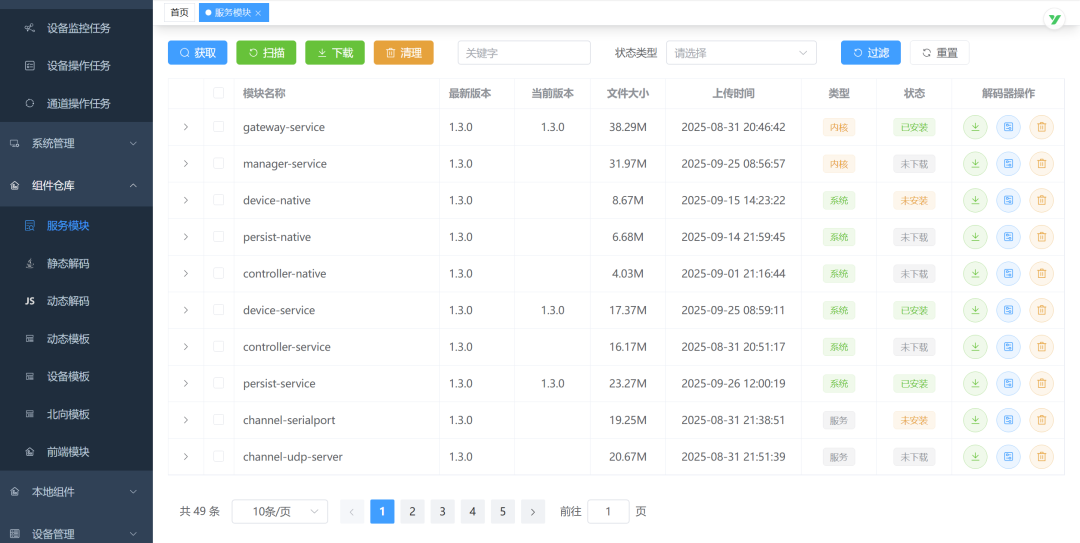The height and width of the screenshot is (543, 1080).
Task: Open the 状态类型 dropdown
Action: [x=741, y=53]
